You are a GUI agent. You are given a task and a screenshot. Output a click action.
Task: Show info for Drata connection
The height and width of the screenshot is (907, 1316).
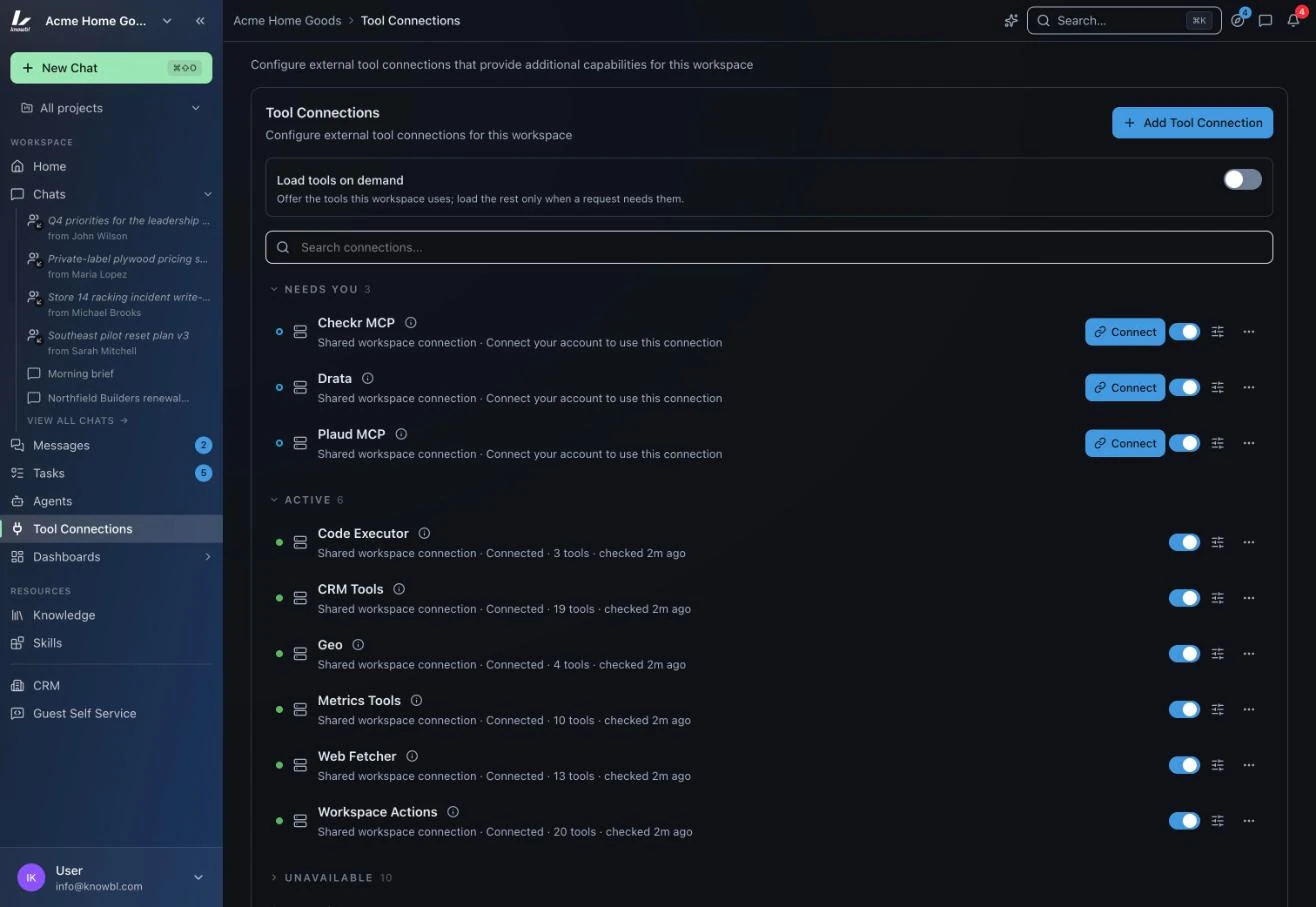pyautogui.click(x=368, y=379)
